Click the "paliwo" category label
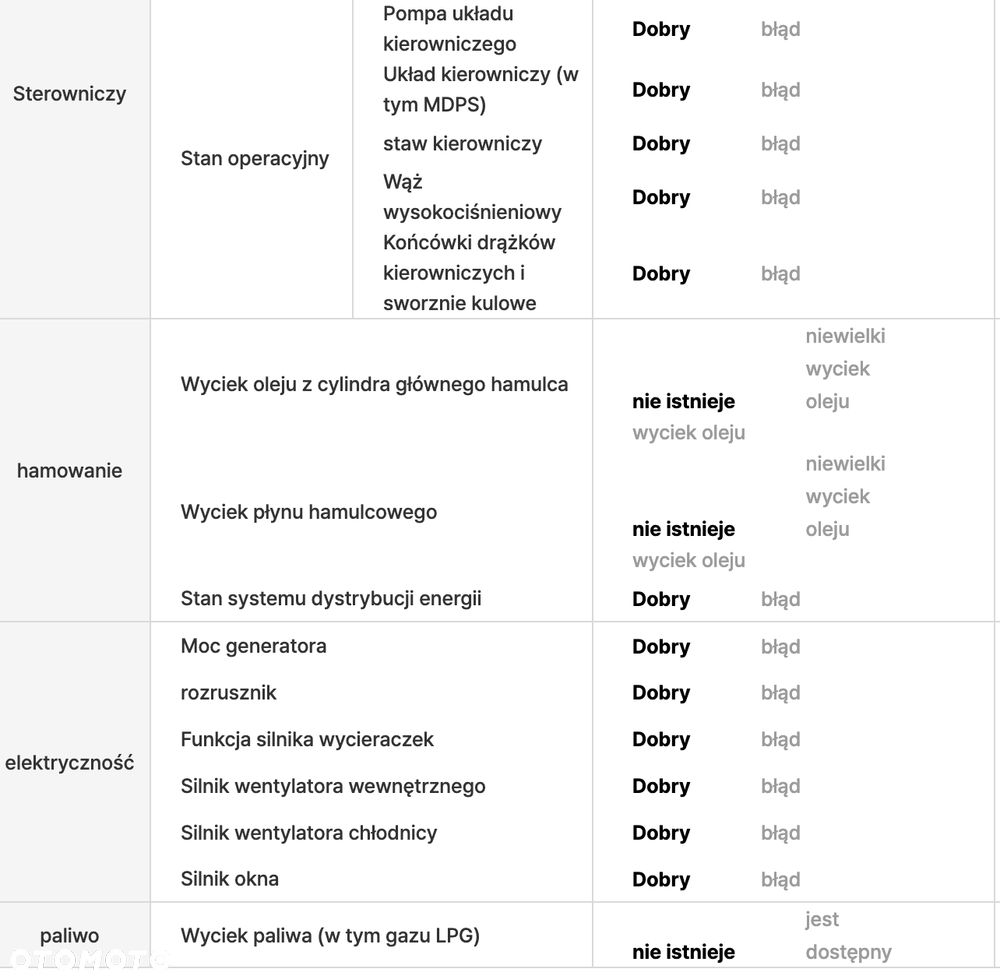Image resolution: width=1000 pixels, height=980 pixels. click(70, 936)
